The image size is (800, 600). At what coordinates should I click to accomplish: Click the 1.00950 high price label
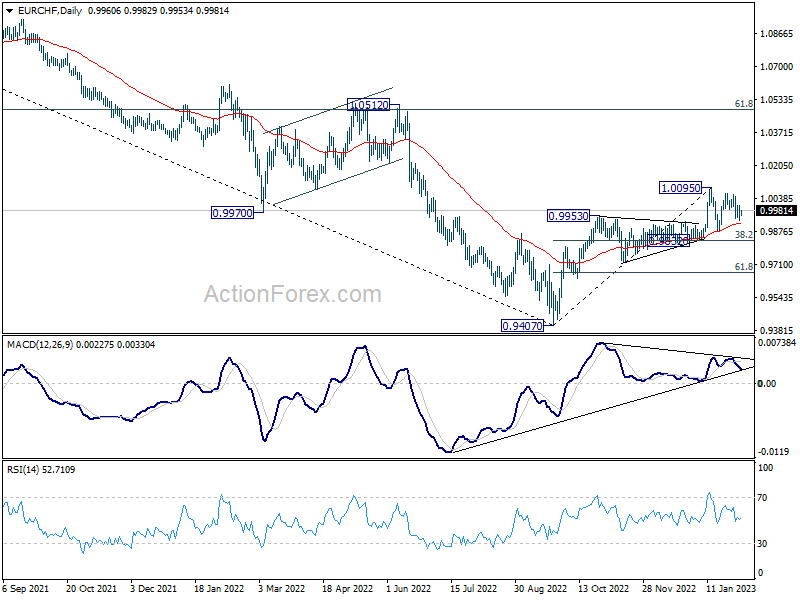(x=681, y=188)
